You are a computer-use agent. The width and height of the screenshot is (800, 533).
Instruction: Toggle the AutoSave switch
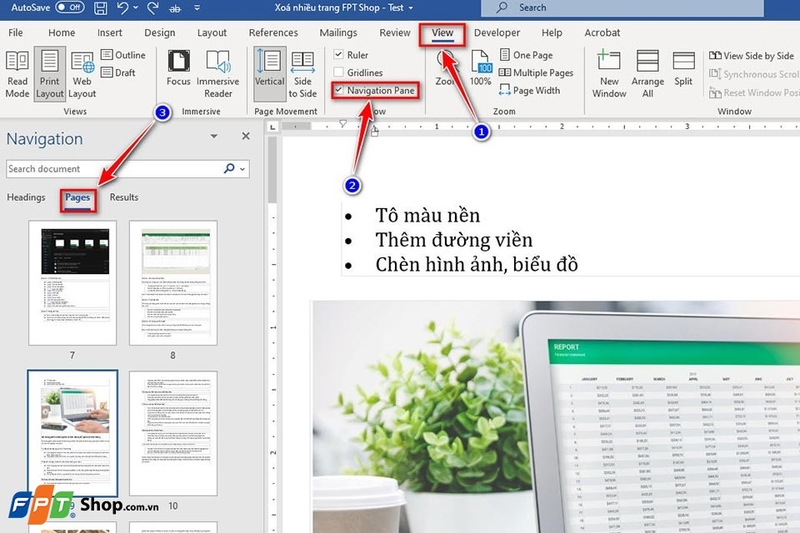[69, 8]
